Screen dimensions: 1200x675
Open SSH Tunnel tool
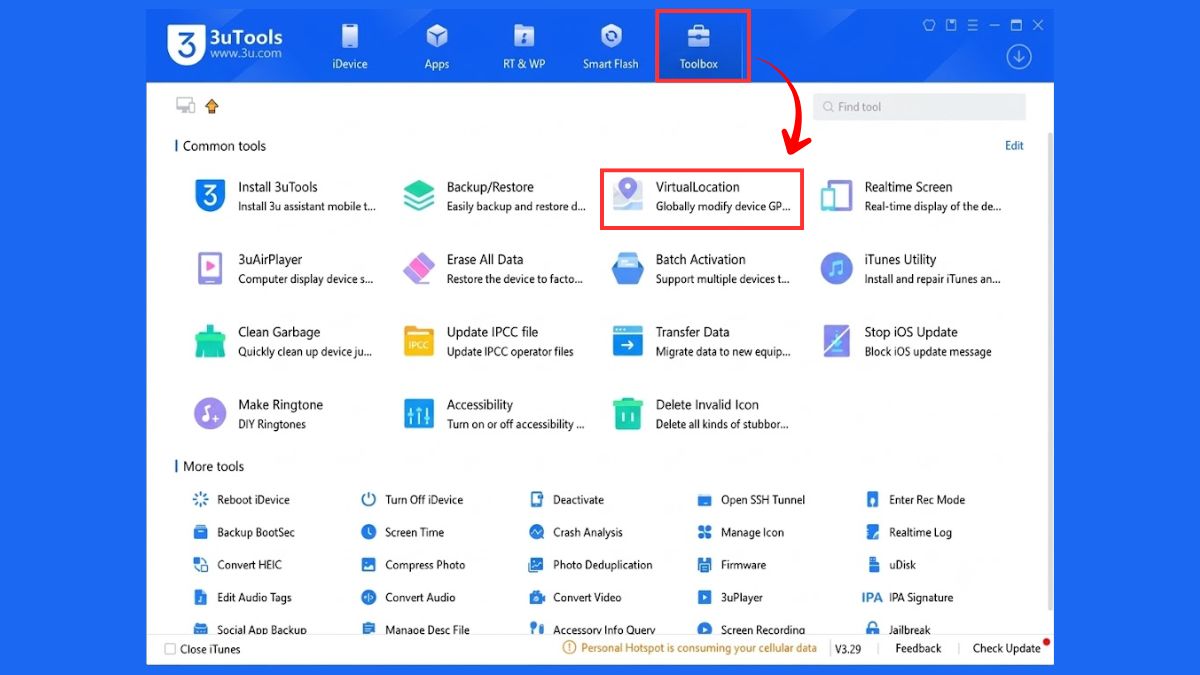point(750,500)
